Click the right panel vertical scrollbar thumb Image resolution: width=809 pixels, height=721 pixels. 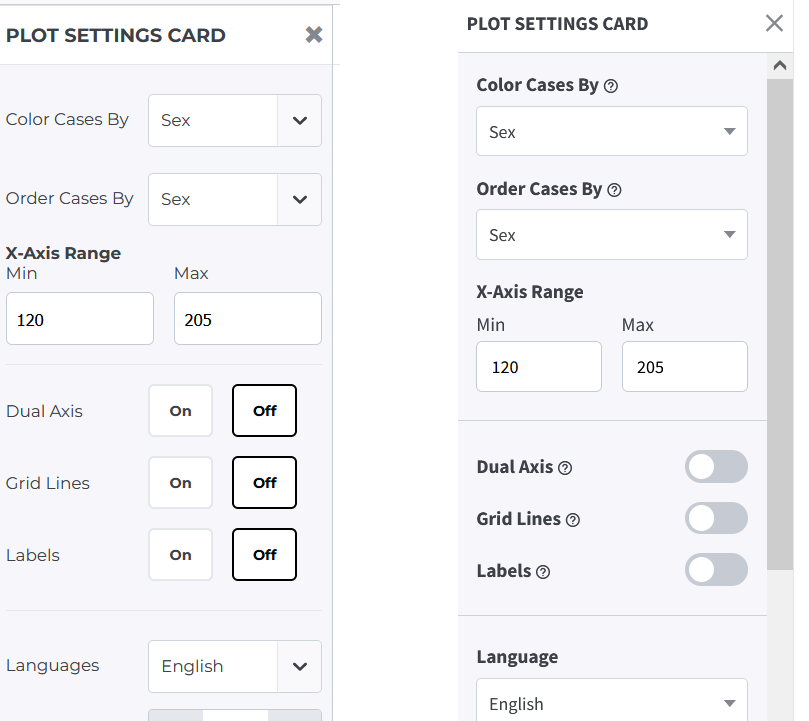[x=780, y=324]
